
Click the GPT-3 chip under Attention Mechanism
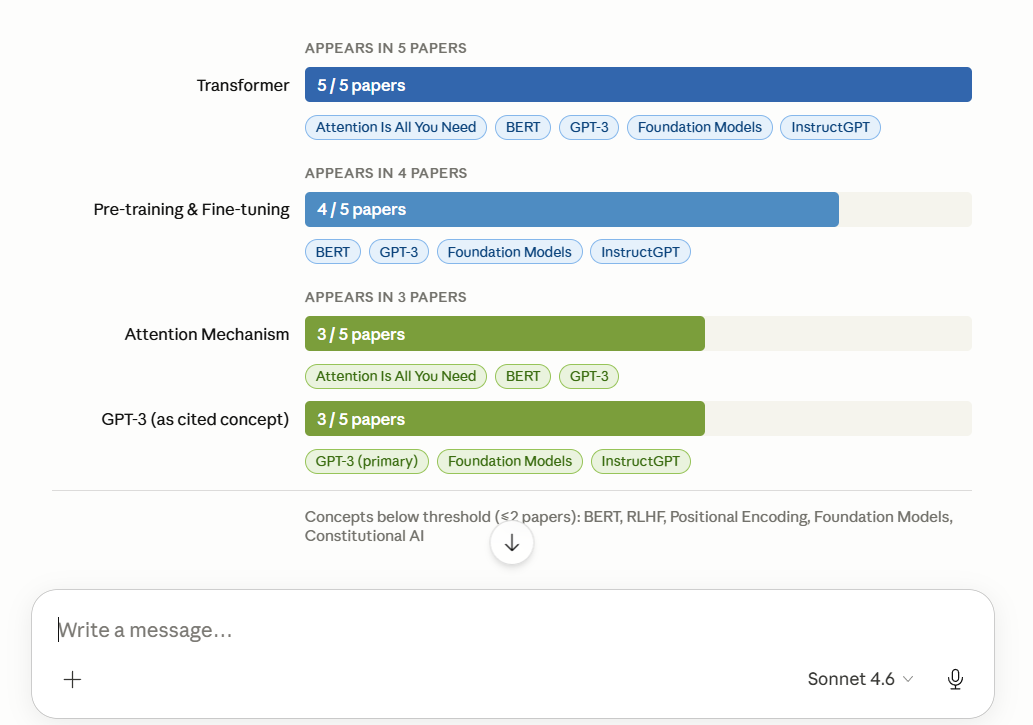[589, 376]
